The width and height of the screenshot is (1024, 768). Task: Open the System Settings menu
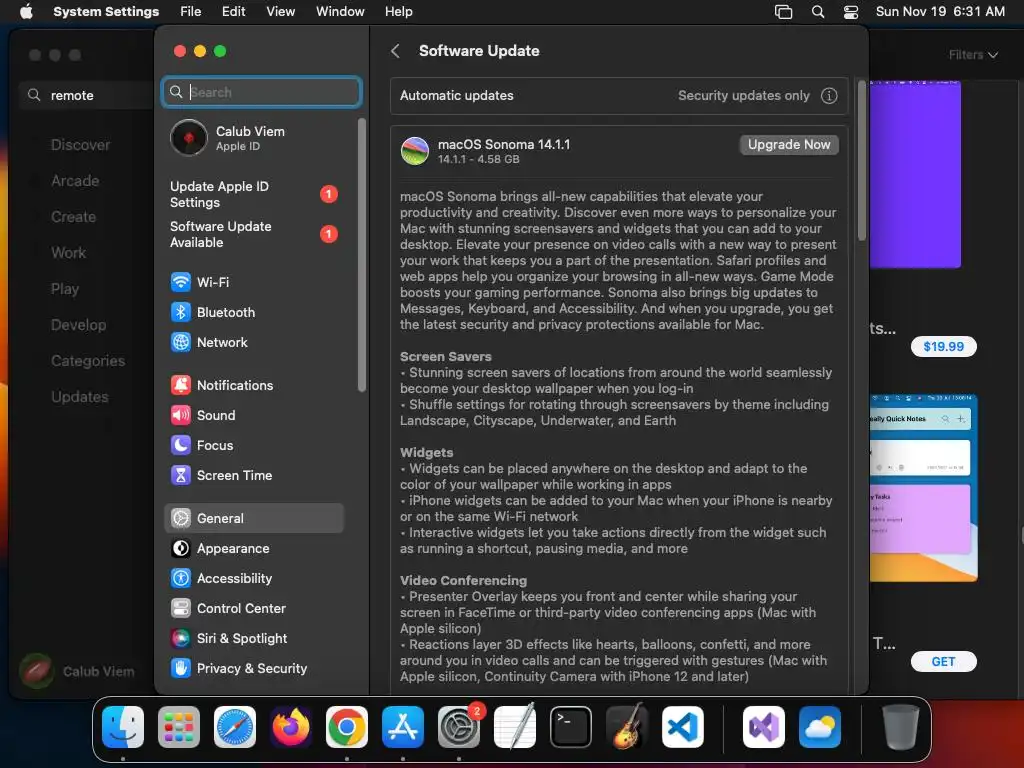[106, 12]
